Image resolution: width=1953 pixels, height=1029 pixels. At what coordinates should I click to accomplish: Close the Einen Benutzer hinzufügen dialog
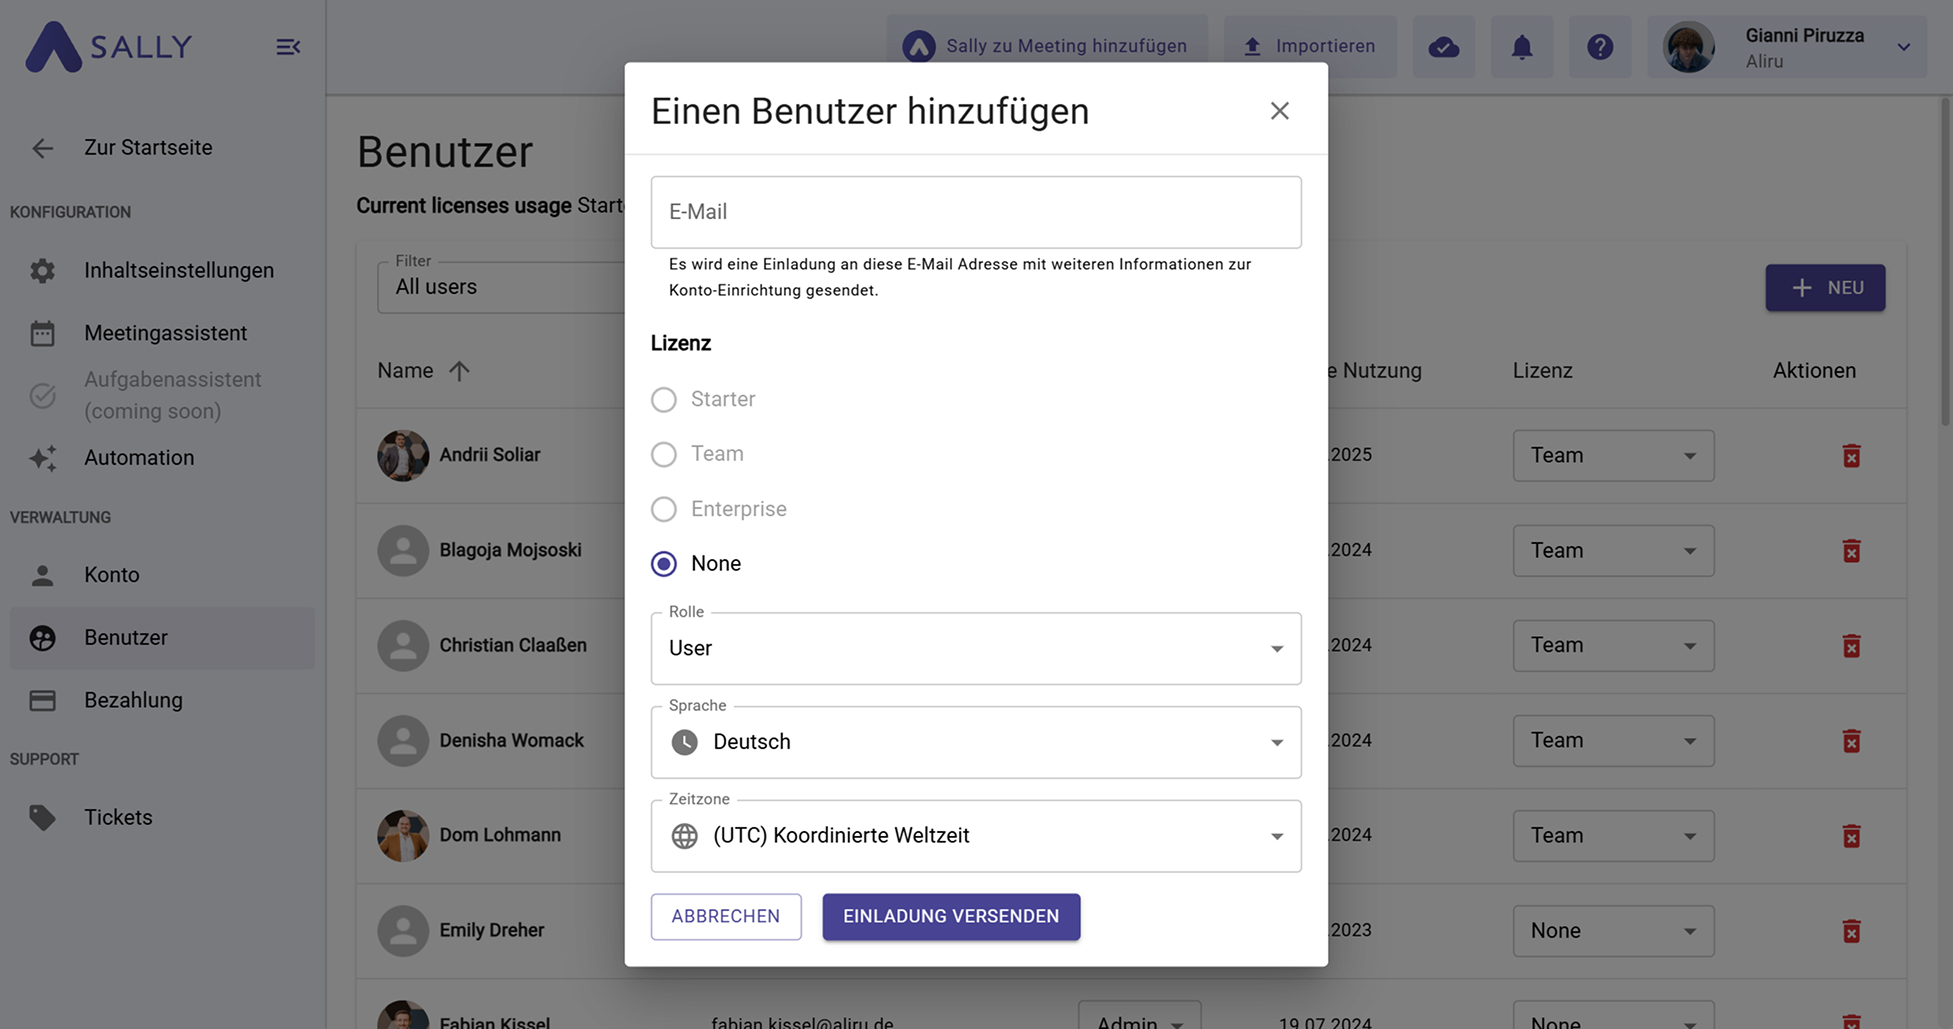coord(1279,111)
